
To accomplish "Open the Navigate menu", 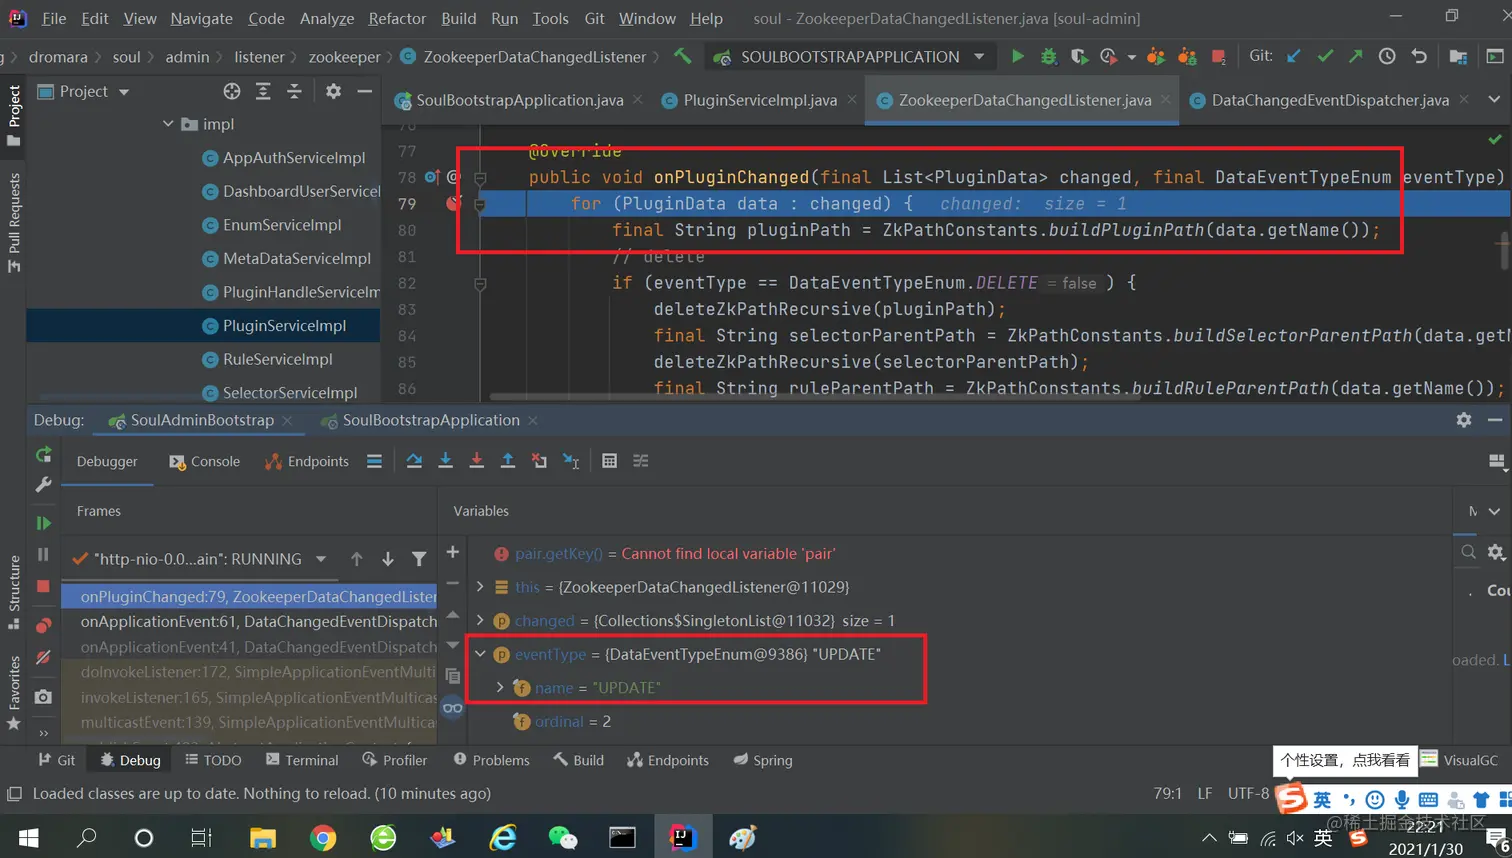I will click(201, 18).
